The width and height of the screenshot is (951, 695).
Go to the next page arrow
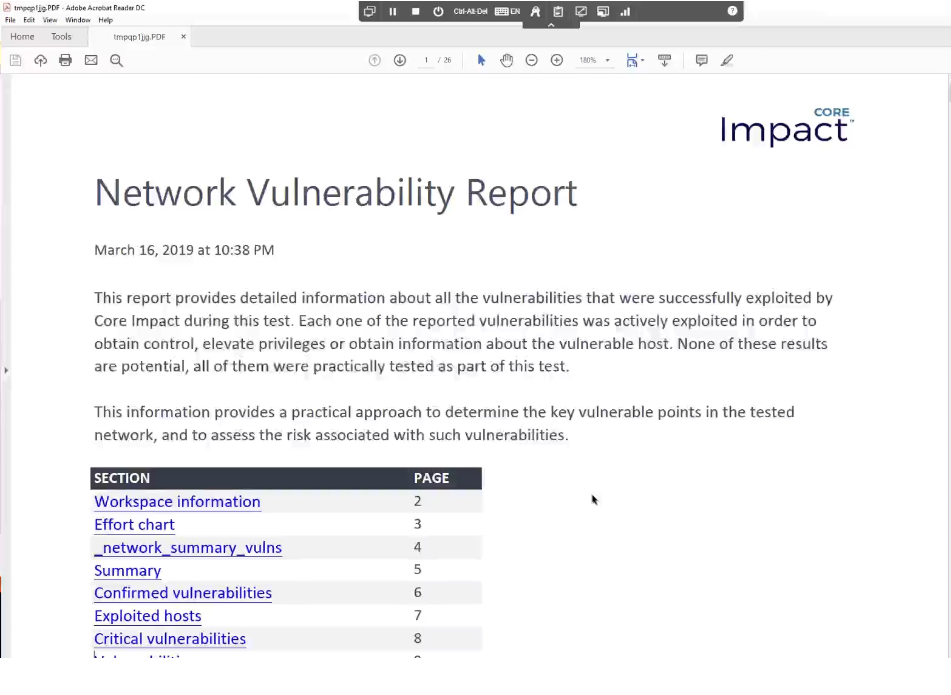(400, 60)
